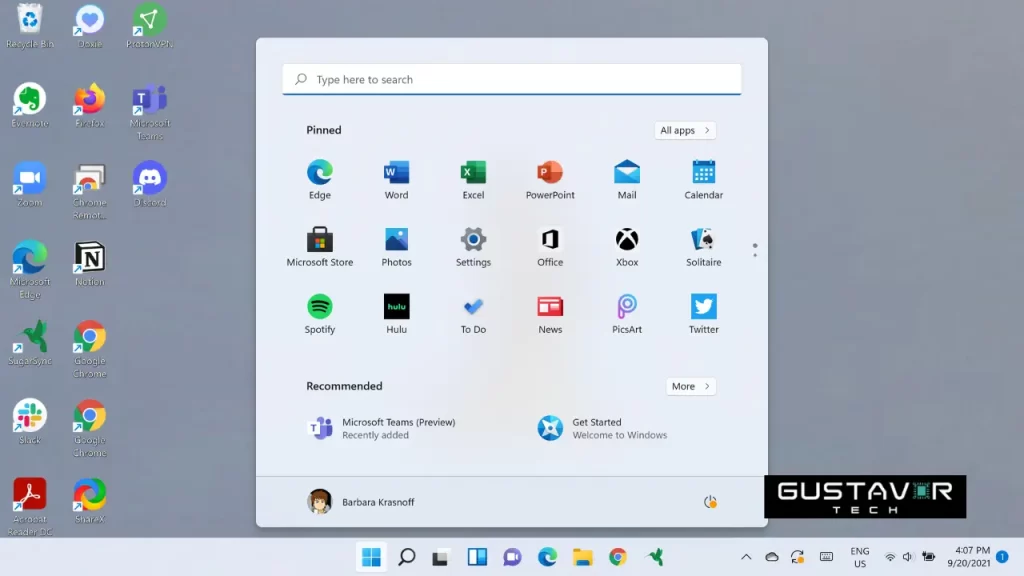The image size is (1024, 576).
Task: Open taskbar Search magnifier
Action: [x=406, y=557]
